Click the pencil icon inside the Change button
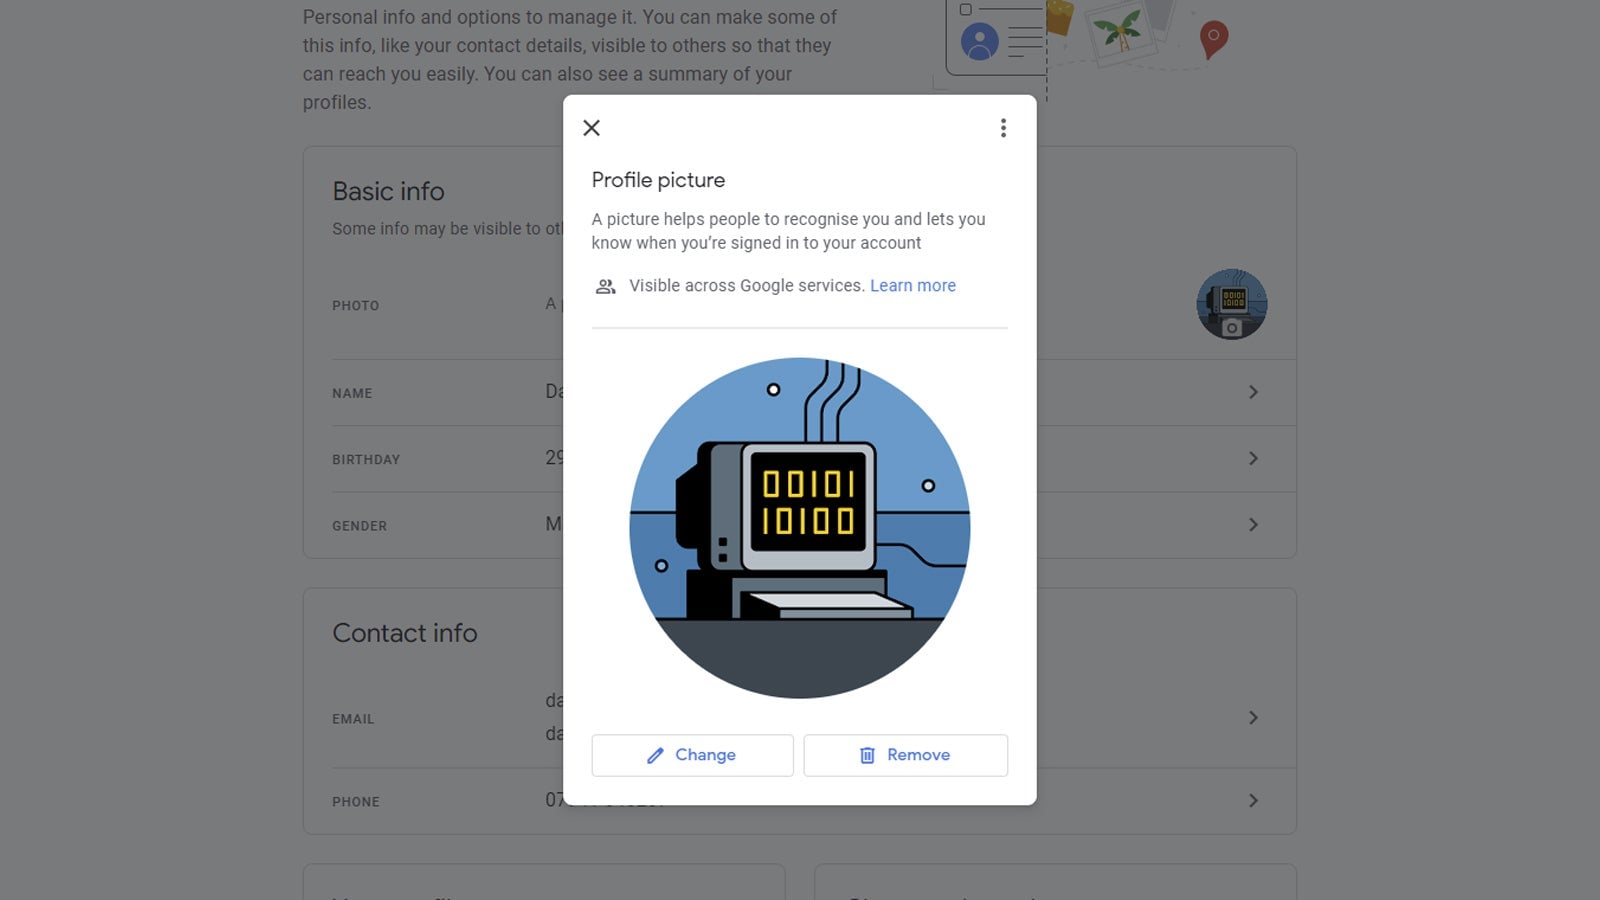The width and height of the screenshot is (1600, 900). (655, 755)
